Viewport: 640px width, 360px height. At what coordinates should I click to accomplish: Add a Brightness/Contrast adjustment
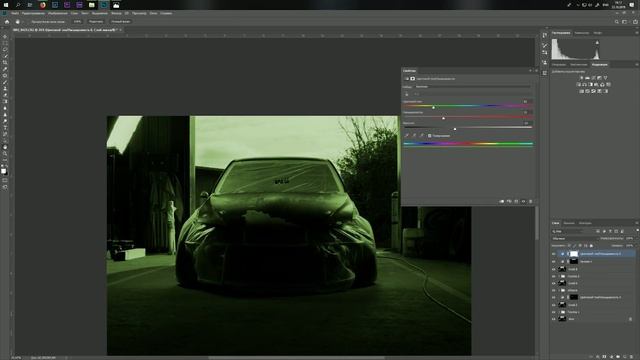(582, 78)
